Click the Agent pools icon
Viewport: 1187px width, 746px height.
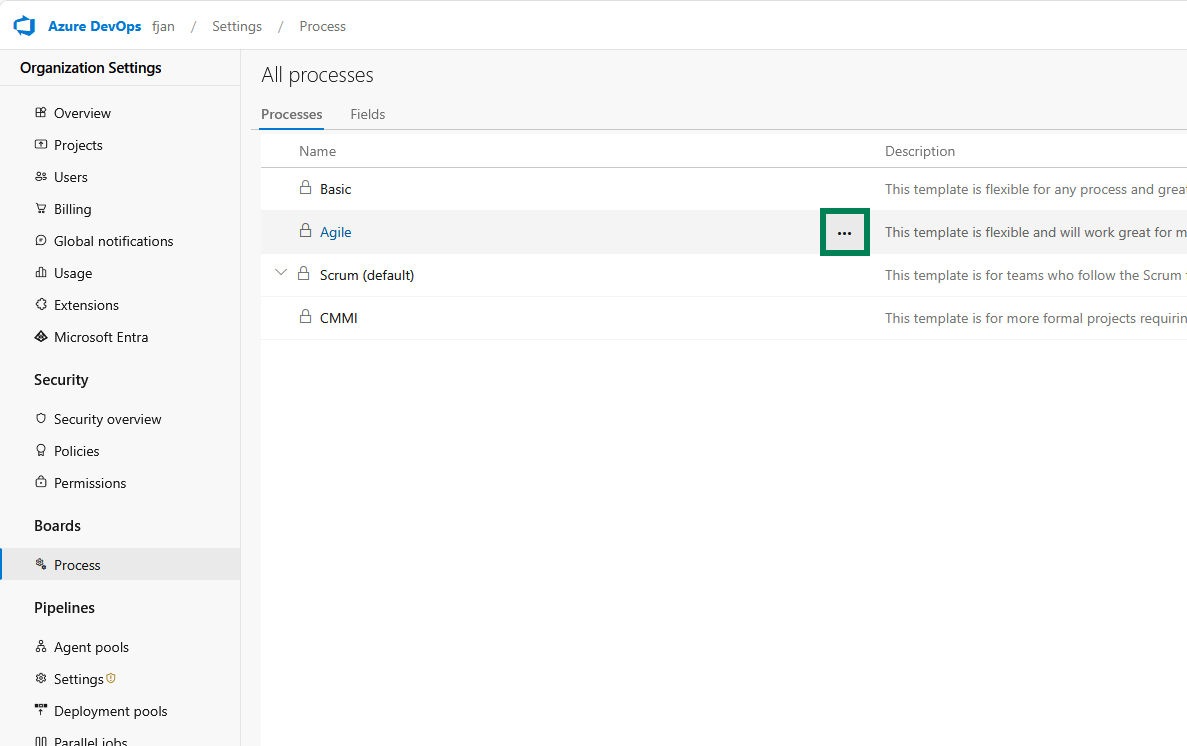40,647
